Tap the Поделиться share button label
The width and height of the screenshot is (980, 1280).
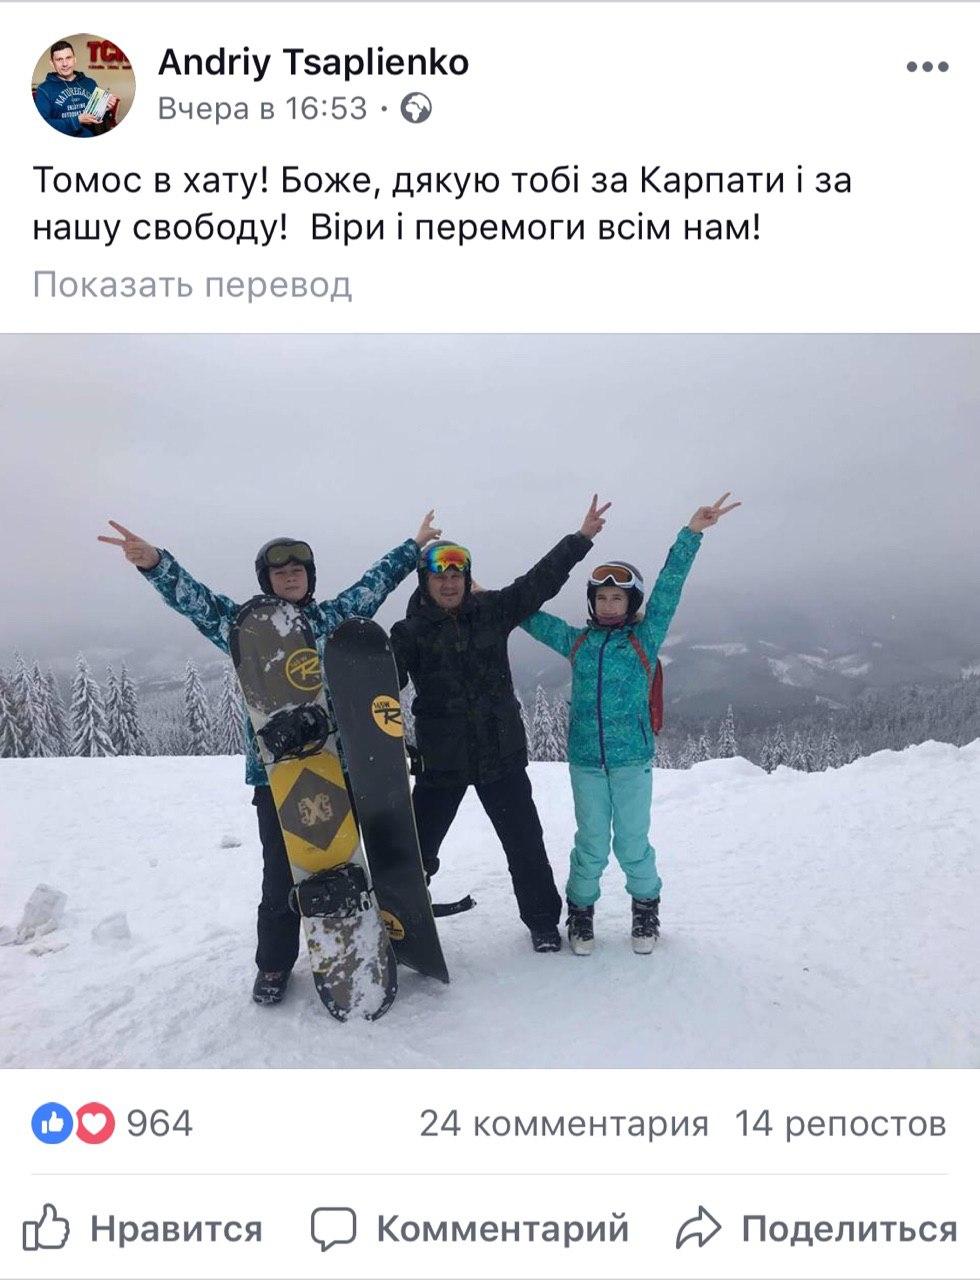coord(849,1228)
